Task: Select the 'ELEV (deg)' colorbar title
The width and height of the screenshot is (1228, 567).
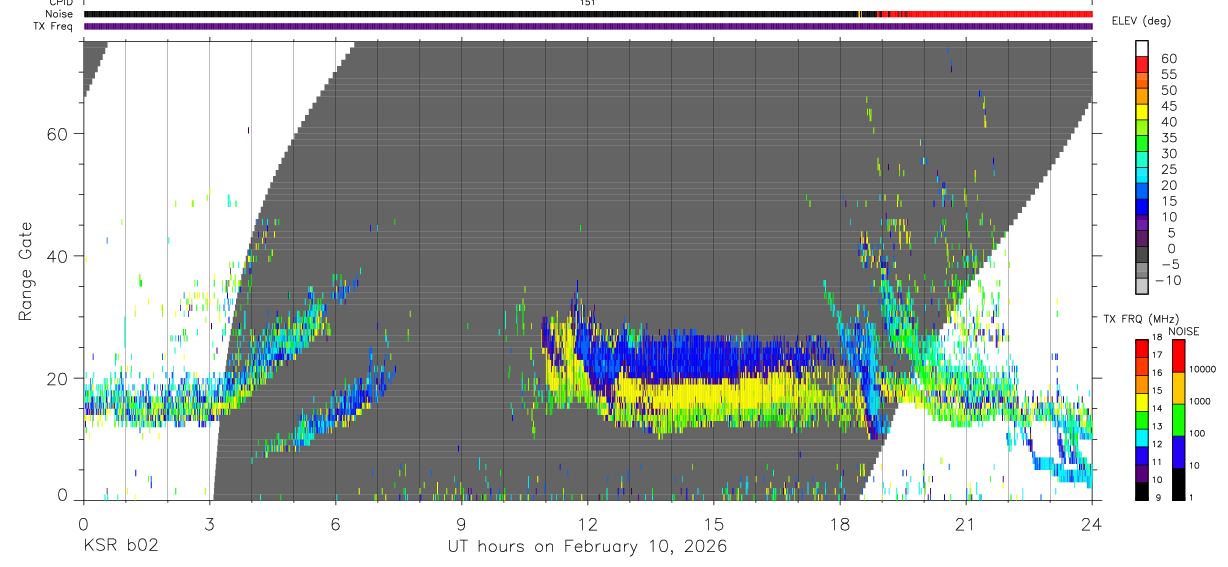Action: (x=1141, y=21)
